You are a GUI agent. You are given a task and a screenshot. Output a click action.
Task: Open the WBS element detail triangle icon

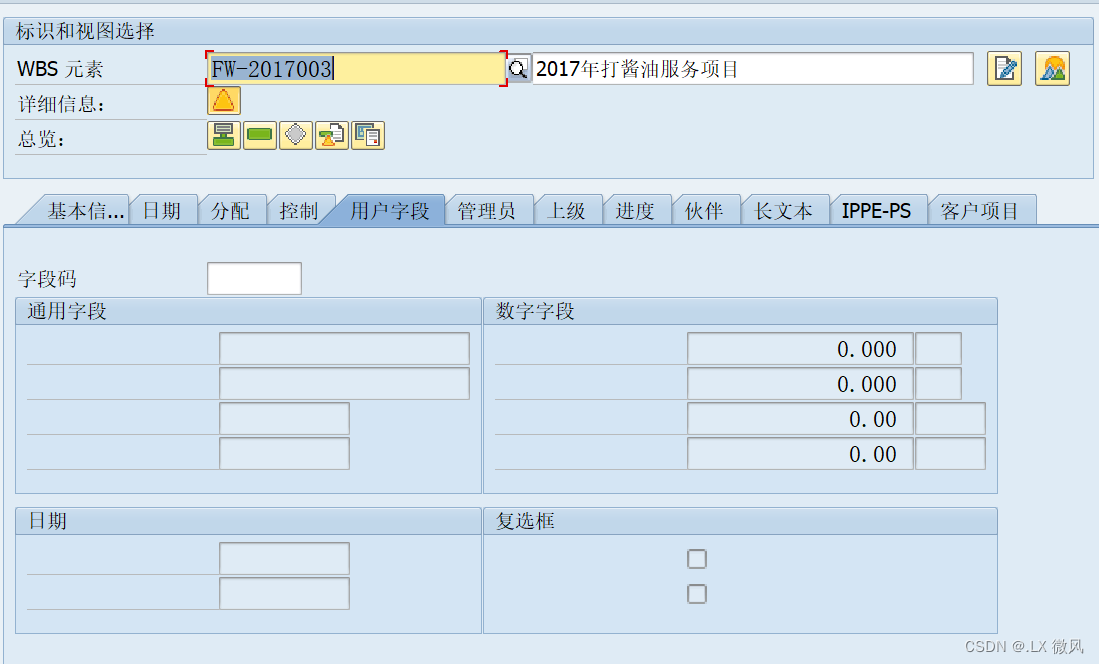coord(222,100)
